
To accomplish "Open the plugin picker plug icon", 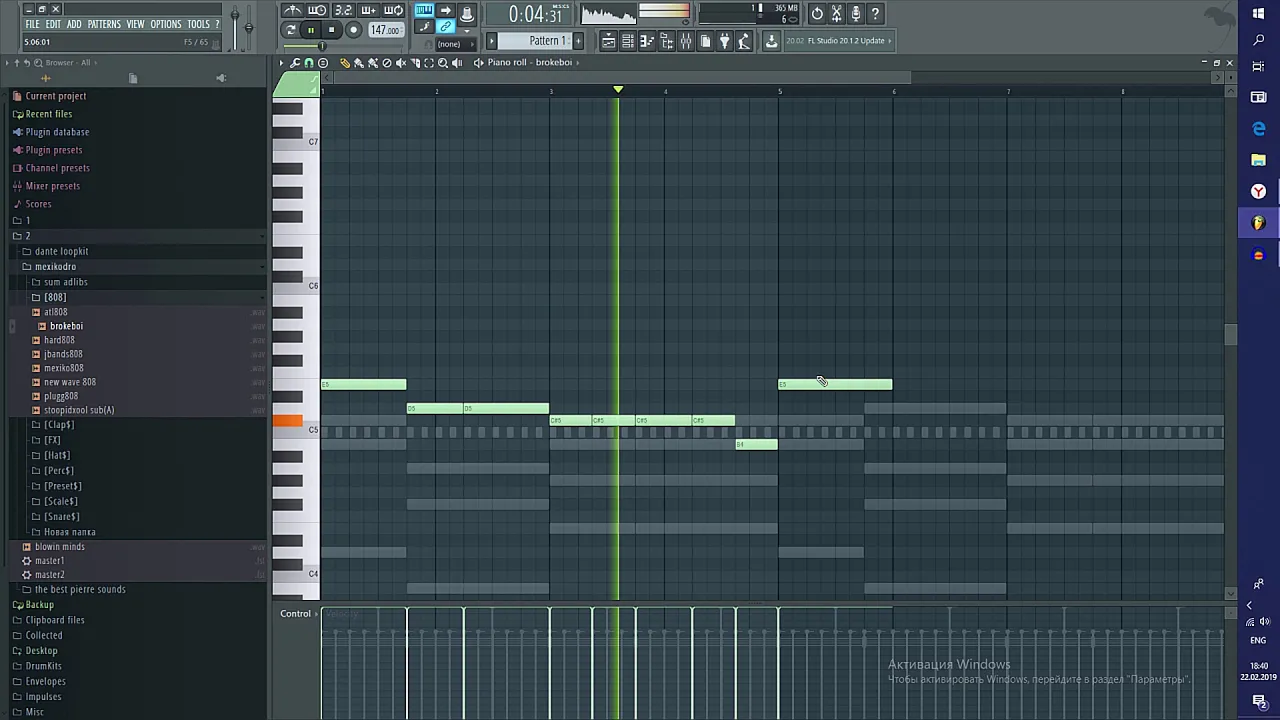I will (724, 41).
